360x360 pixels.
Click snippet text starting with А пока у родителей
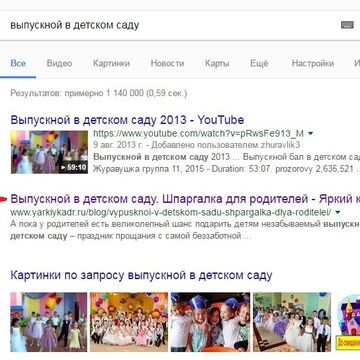coord(185,224)
